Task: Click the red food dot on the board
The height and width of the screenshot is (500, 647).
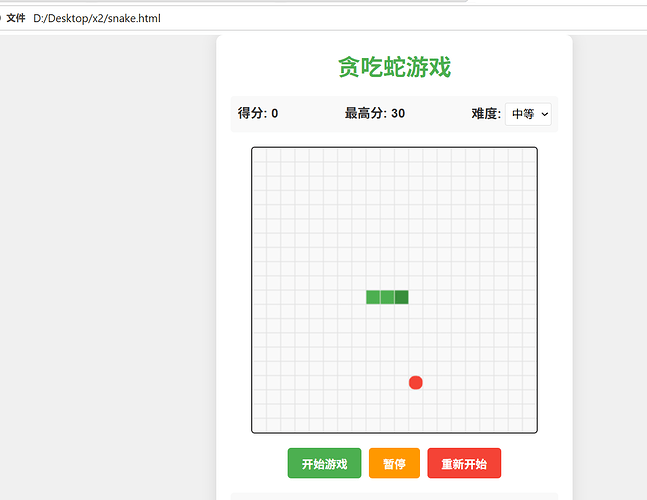Action: 416,383
